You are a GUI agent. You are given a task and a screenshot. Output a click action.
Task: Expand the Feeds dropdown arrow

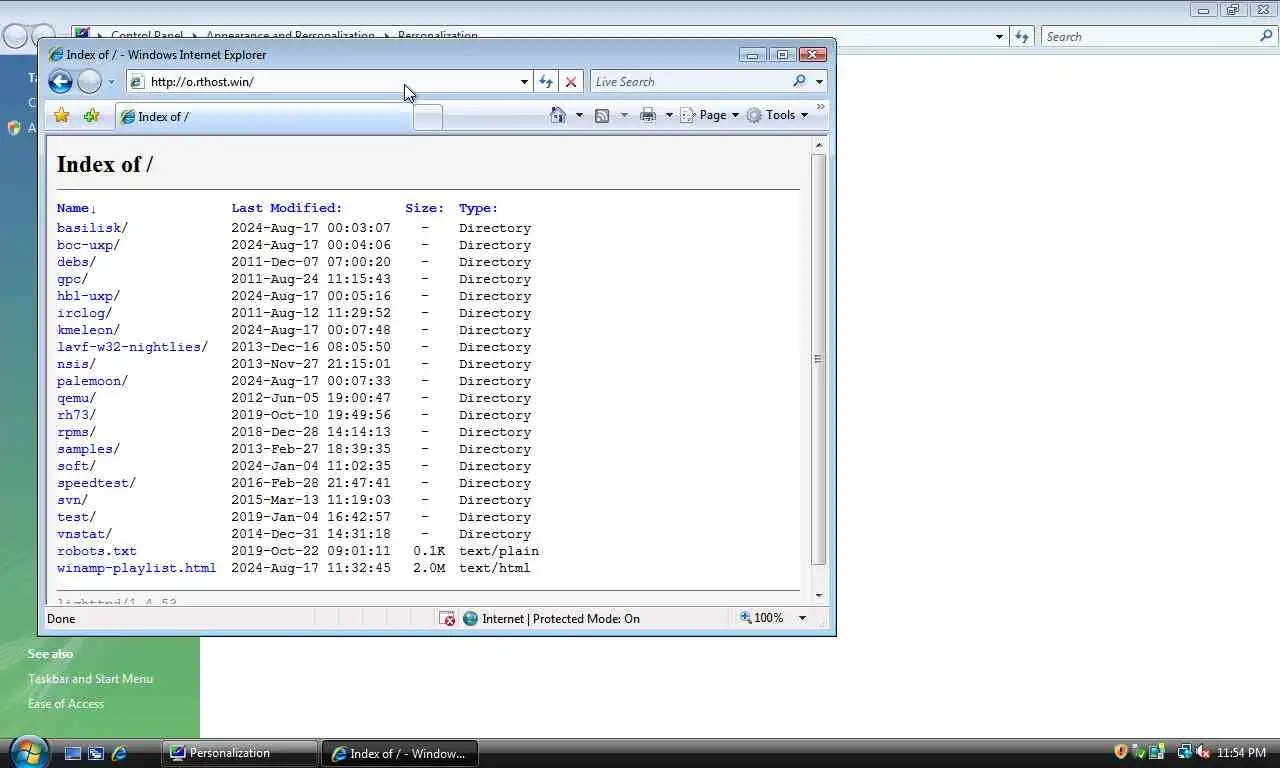[624, 115]
